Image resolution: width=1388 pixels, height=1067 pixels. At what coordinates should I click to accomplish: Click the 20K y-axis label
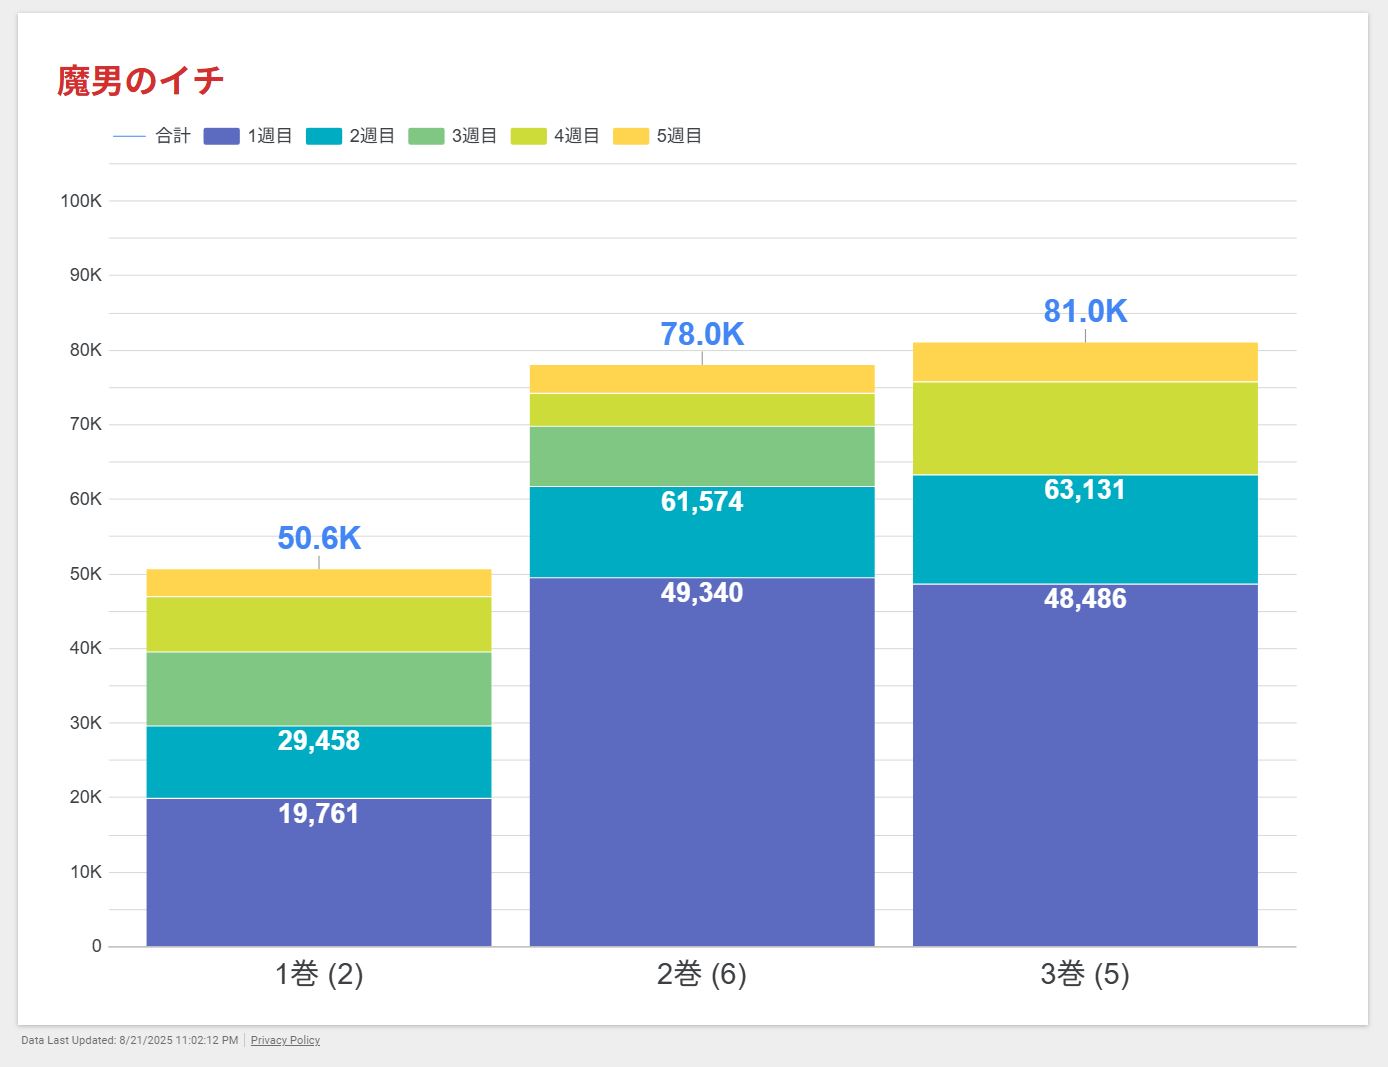pos(86,797)
